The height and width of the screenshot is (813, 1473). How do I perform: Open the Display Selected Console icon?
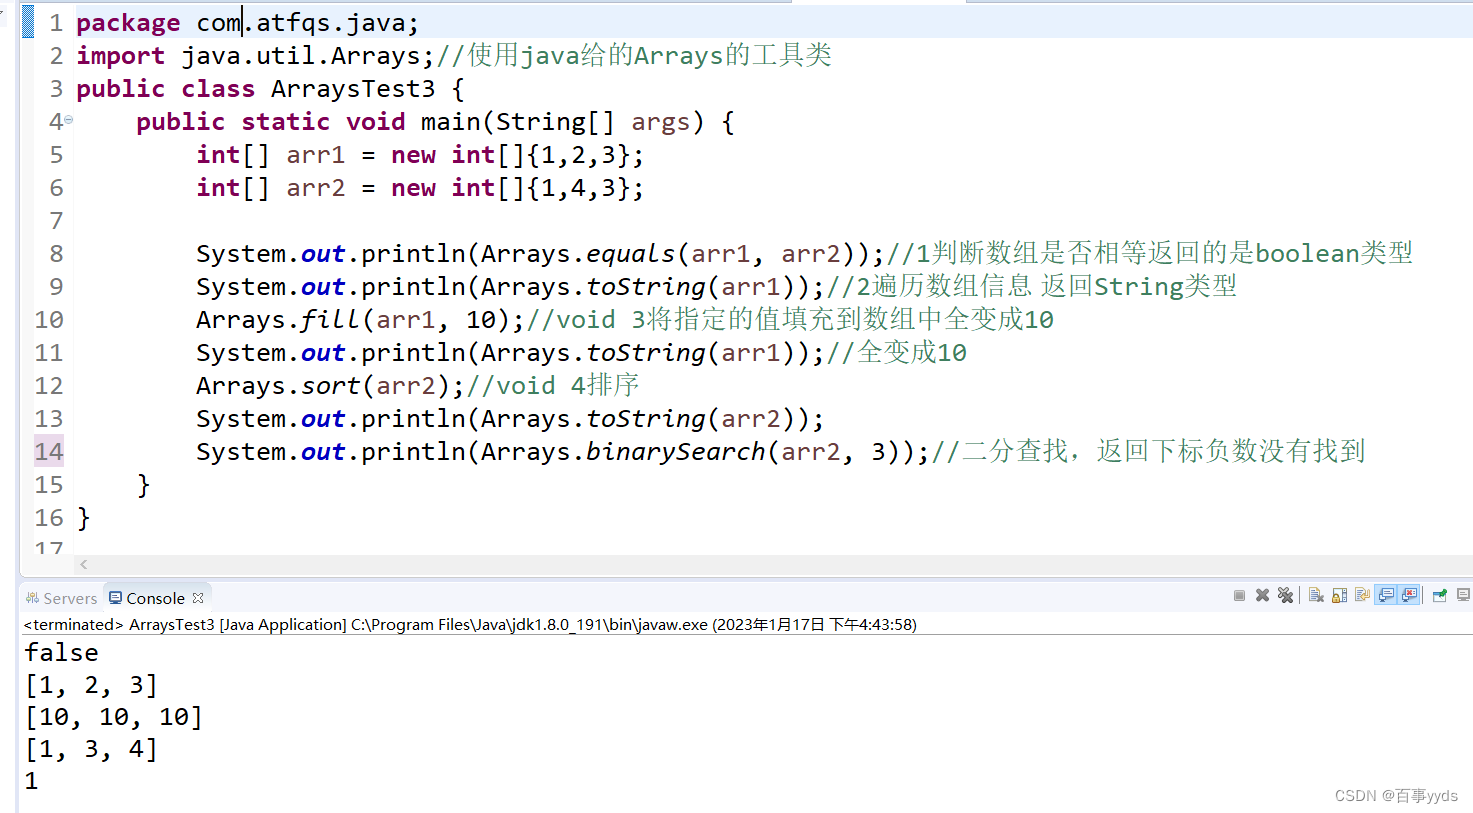(1463, 595)
